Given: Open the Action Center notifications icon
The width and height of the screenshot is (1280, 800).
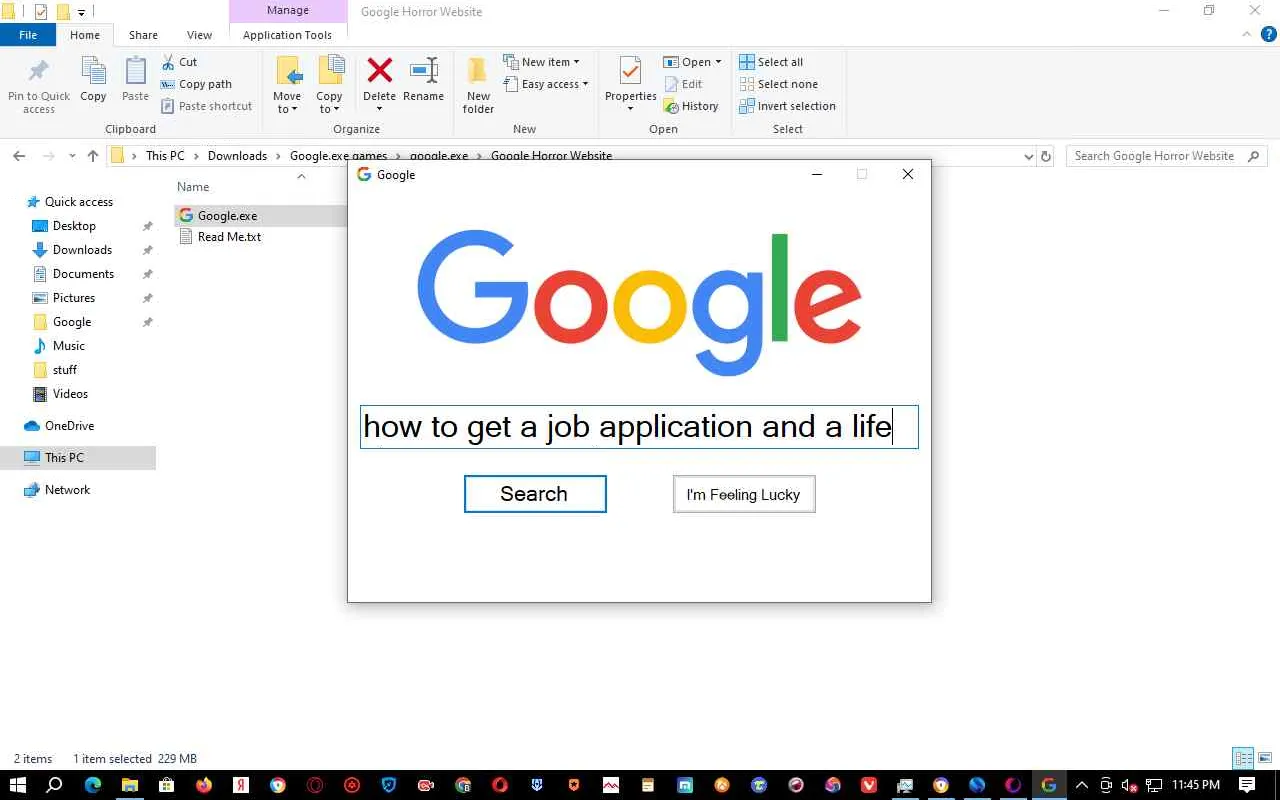Looking at the screenshot, I should point(1247,785).
